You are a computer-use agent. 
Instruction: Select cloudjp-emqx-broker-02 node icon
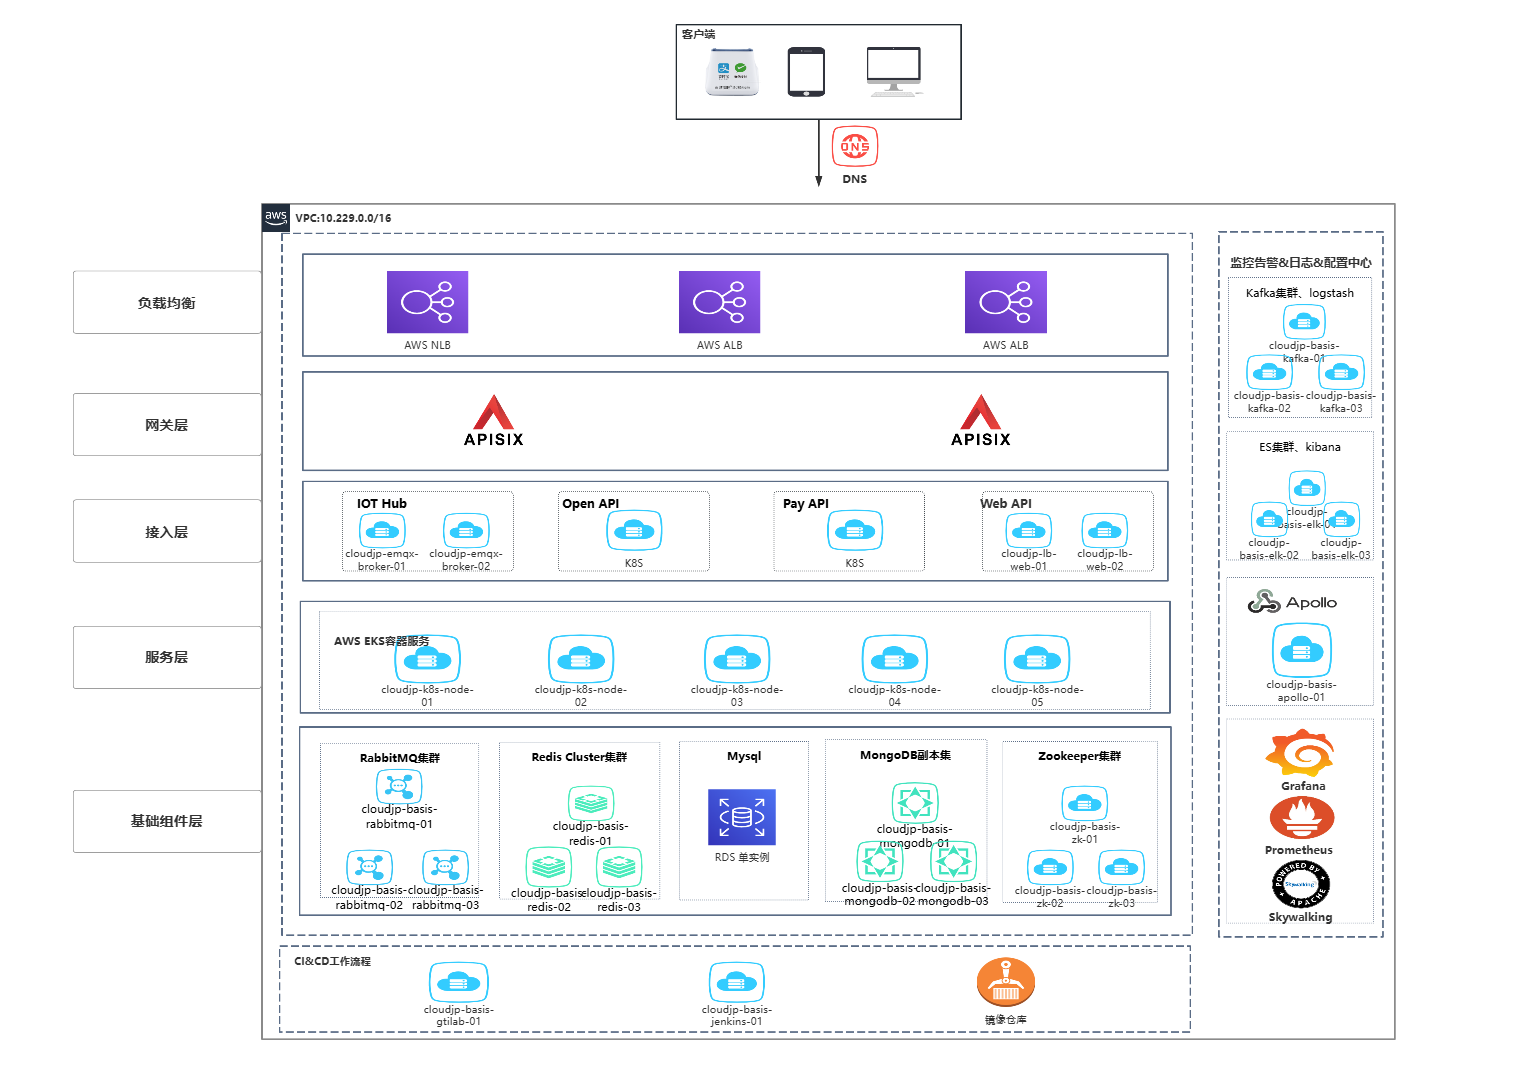pos(466,530)
